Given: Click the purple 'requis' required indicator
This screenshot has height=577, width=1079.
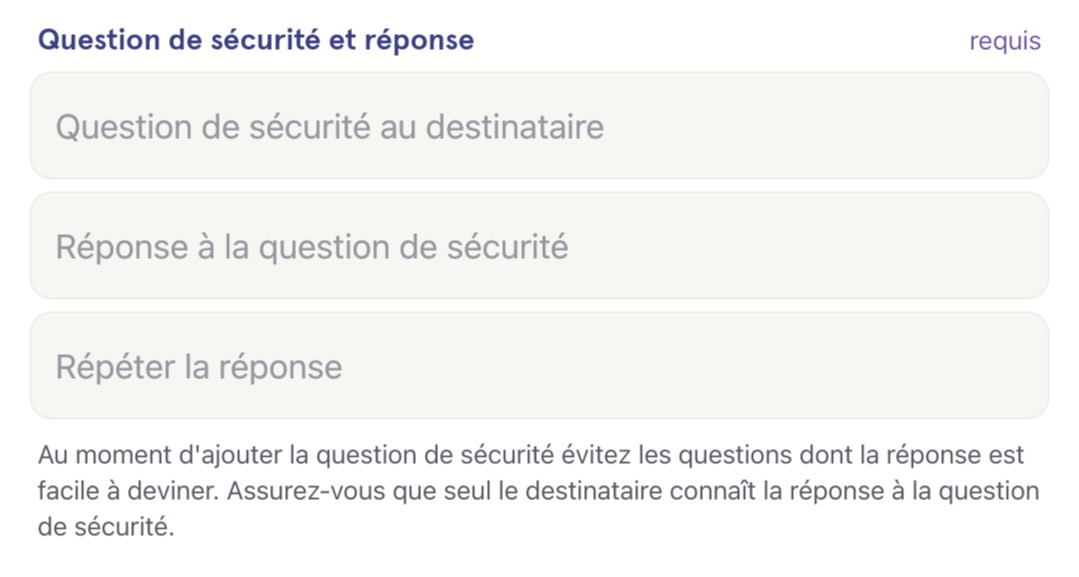Looking at the screenshot, I should point(1005,41).
